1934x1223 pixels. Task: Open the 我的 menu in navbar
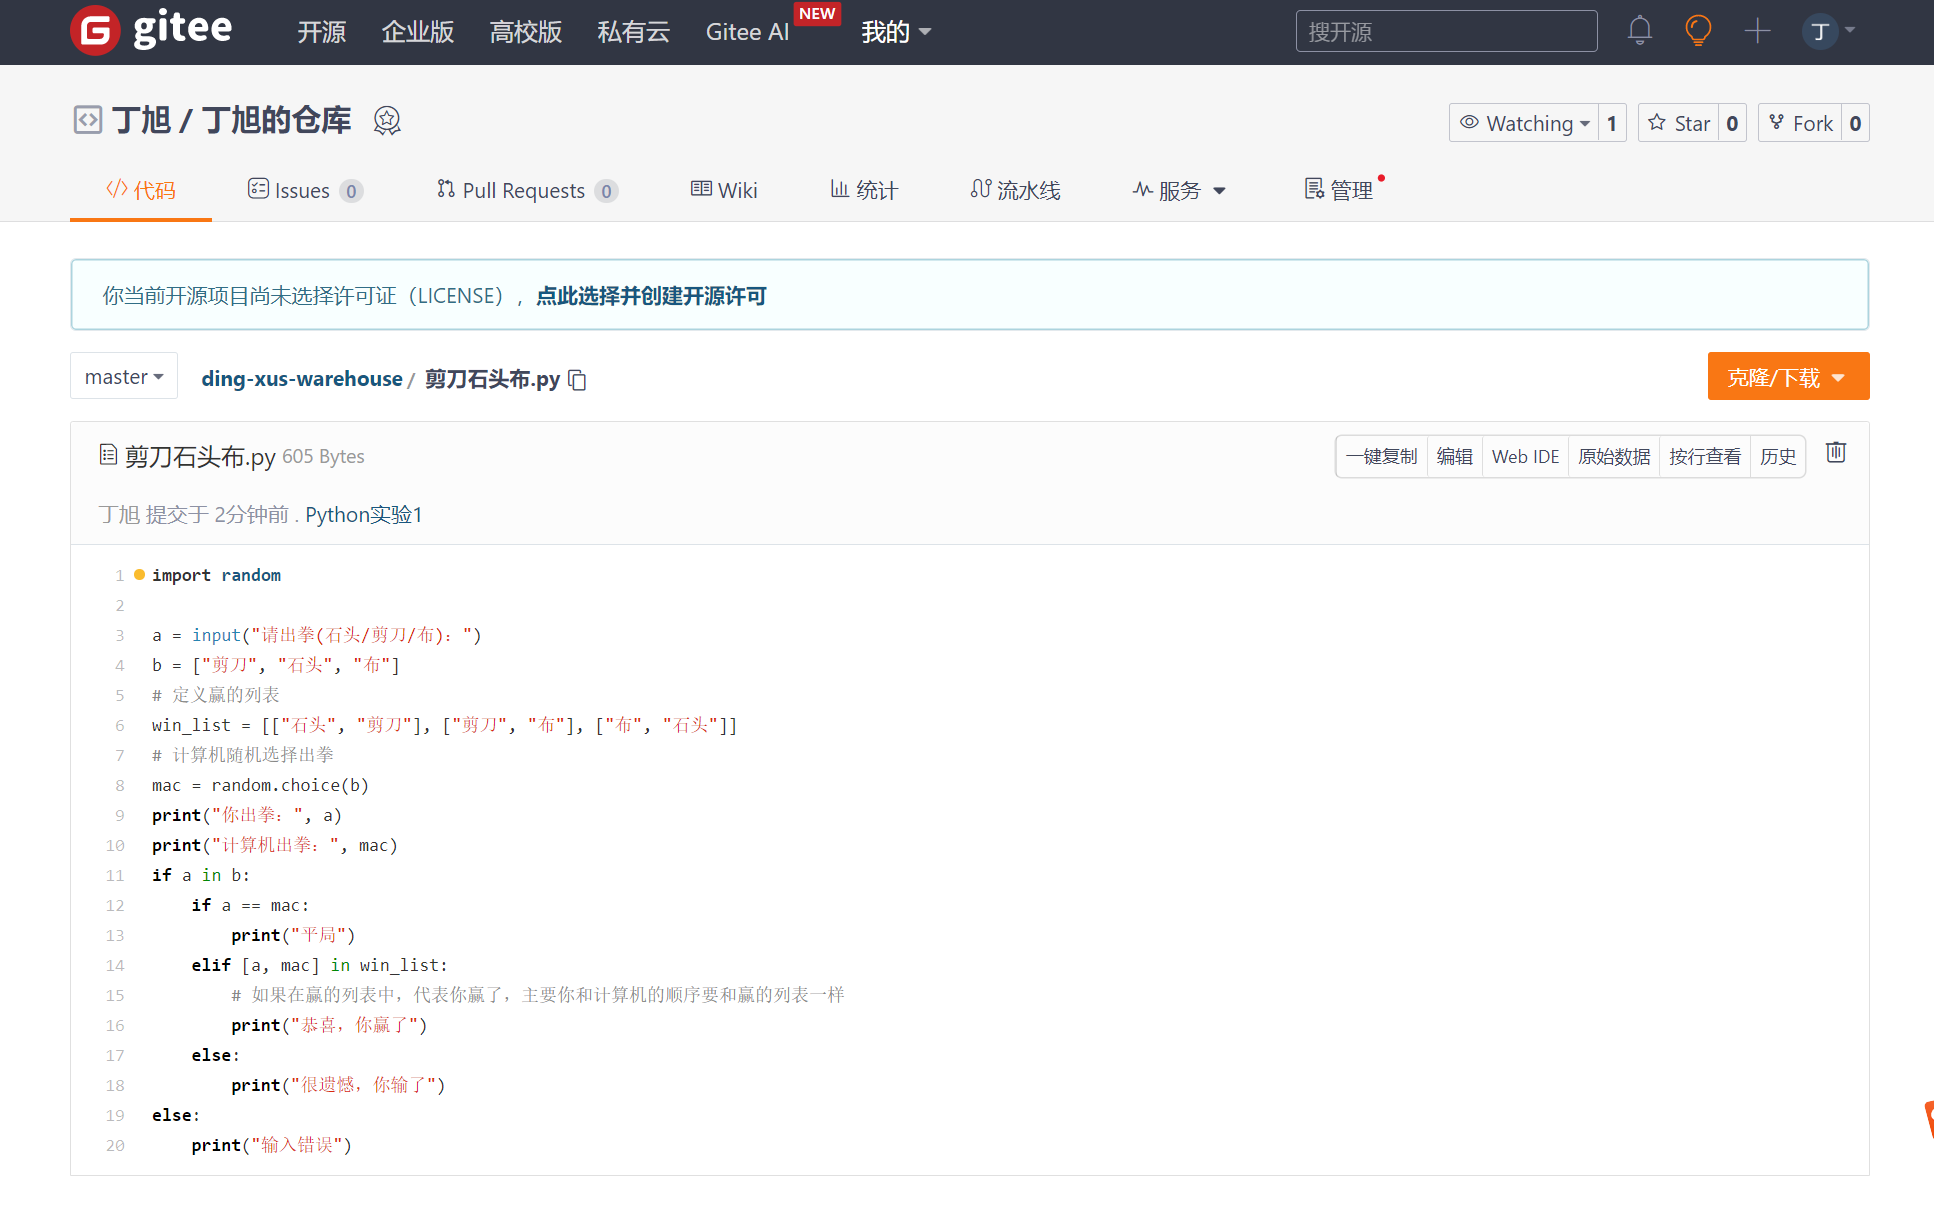[896, 32]
